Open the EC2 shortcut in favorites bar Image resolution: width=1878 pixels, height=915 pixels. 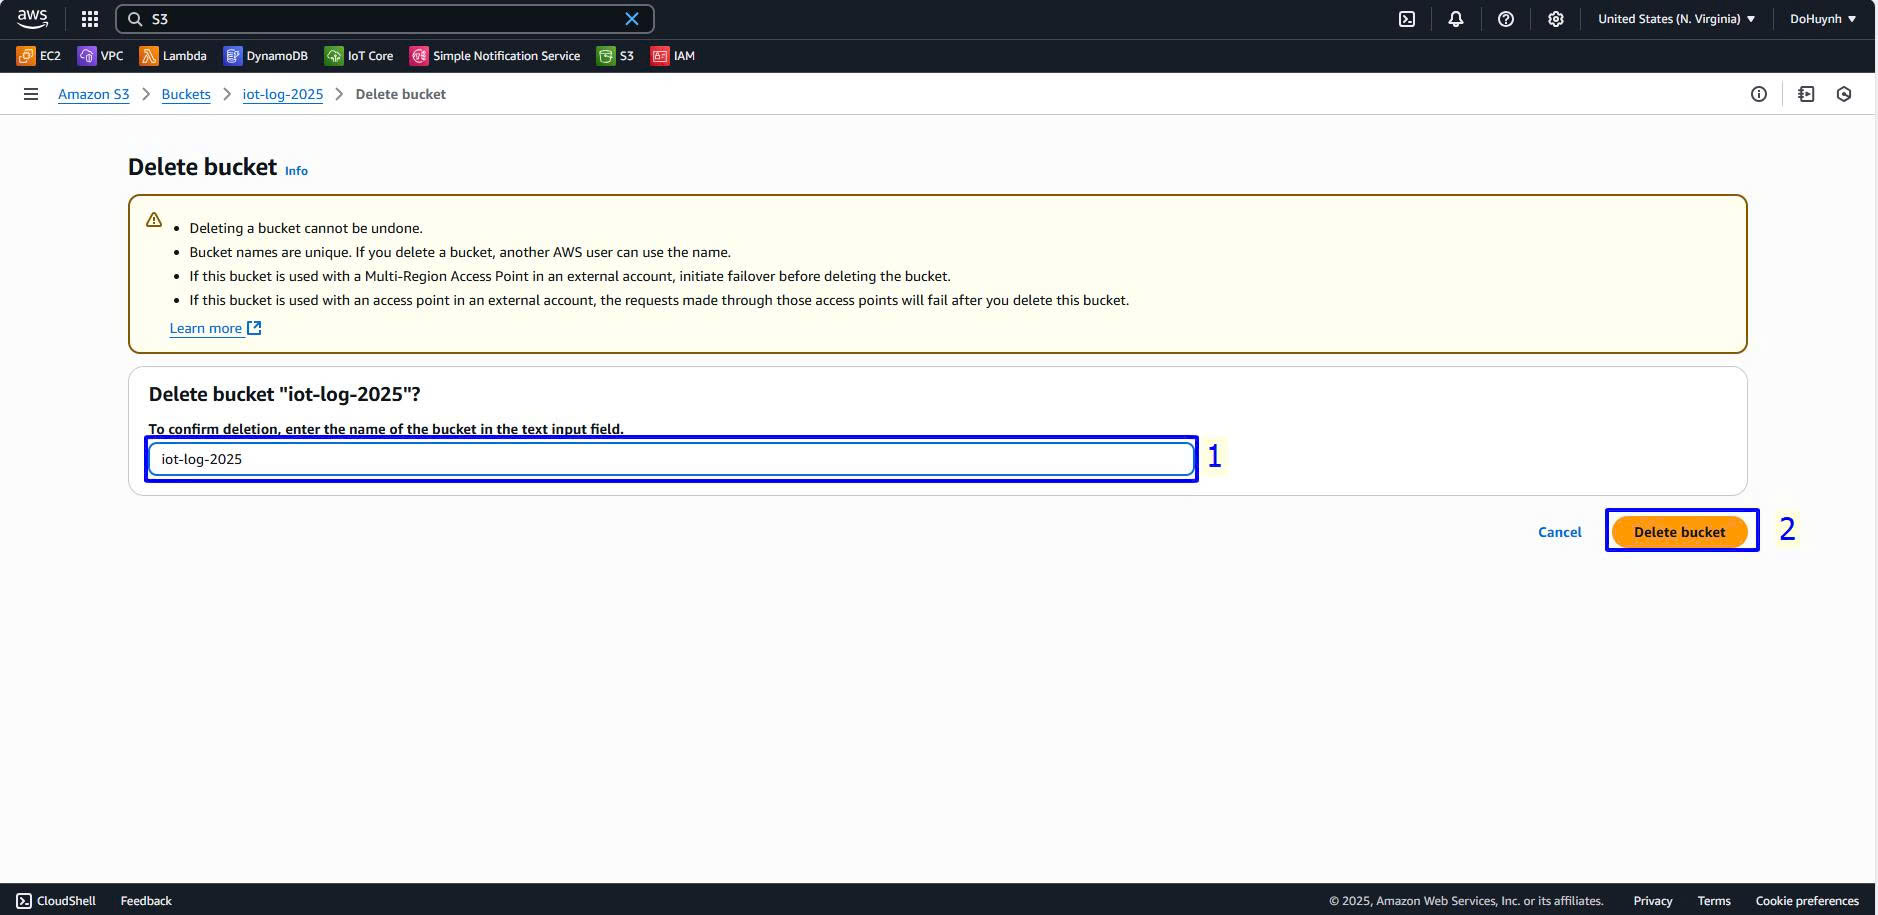(39, 56)
